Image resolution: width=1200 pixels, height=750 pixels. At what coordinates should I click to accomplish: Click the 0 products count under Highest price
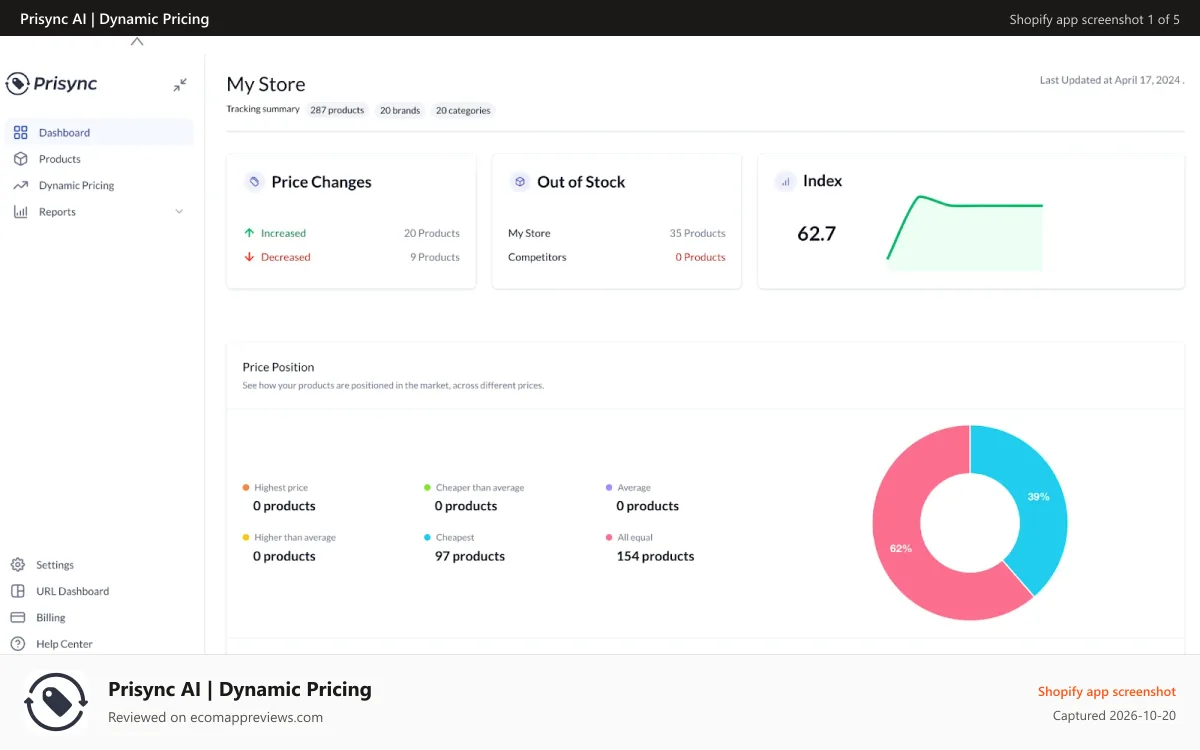pos(284,506)
